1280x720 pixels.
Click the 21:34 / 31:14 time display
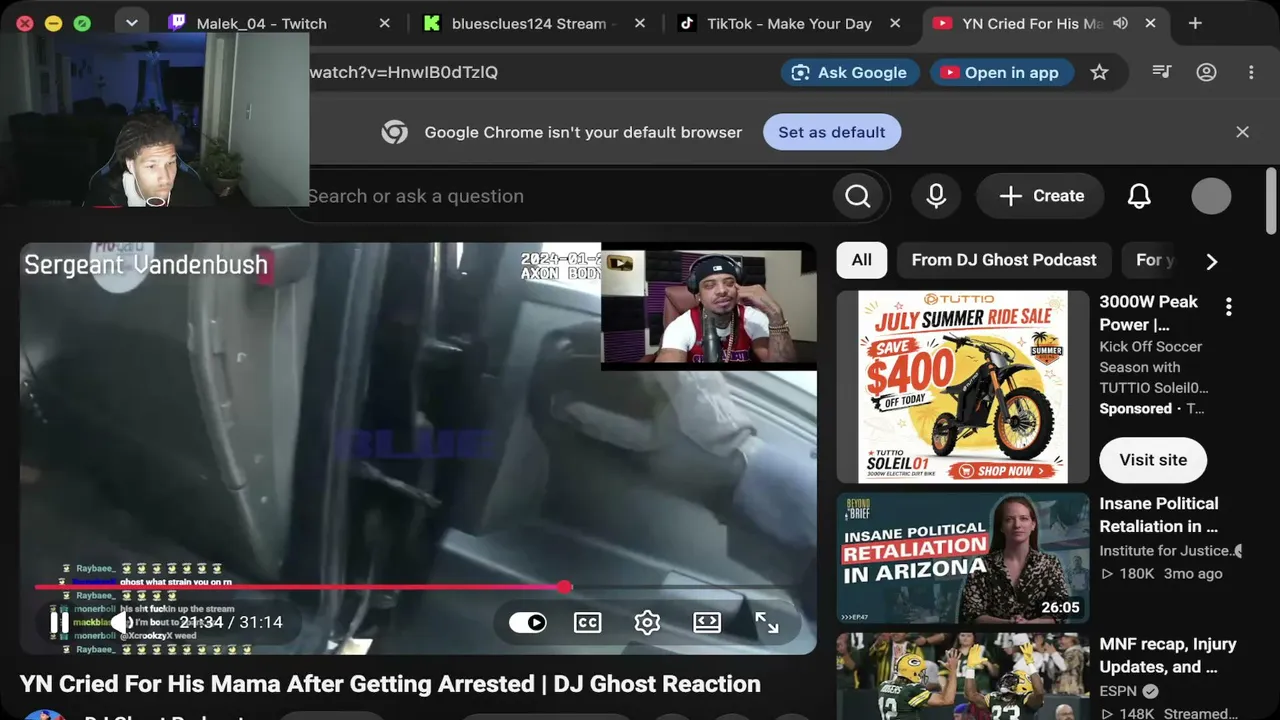(231, 622)
